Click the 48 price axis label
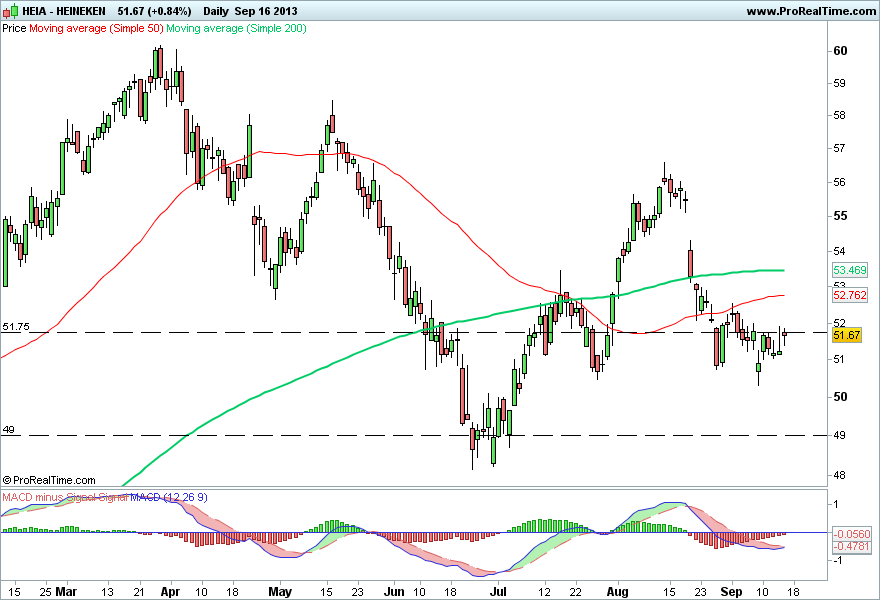 [x=840, y=475]
